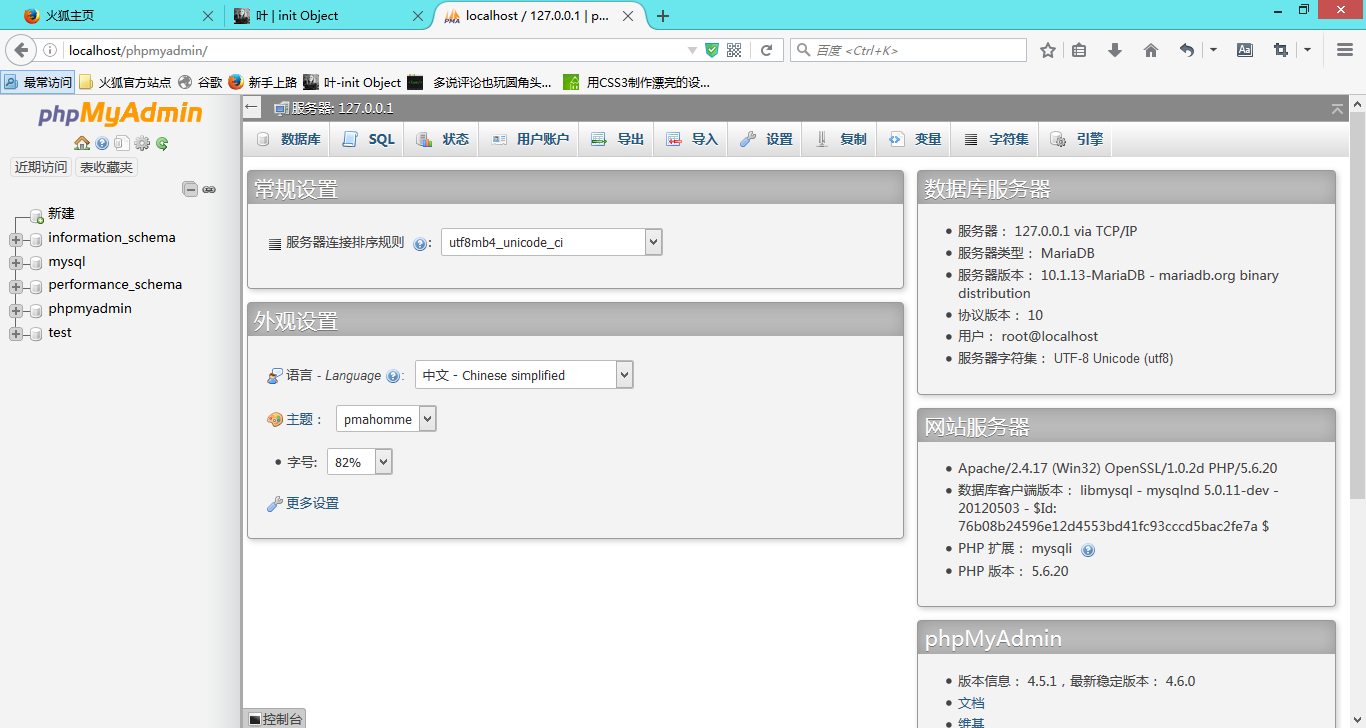
Task: Click the phpMyAdmin home icon in sidebar
Action: [82, 143]
